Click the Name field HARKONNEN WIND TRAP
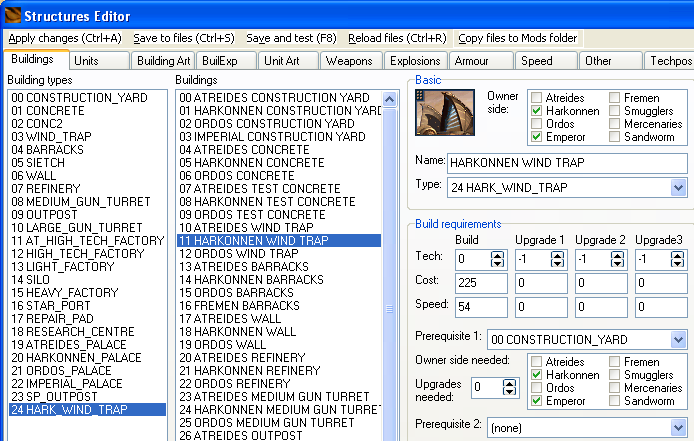Image resolution: width=694 pixels, height=441 pixels. tap(567, 163)
